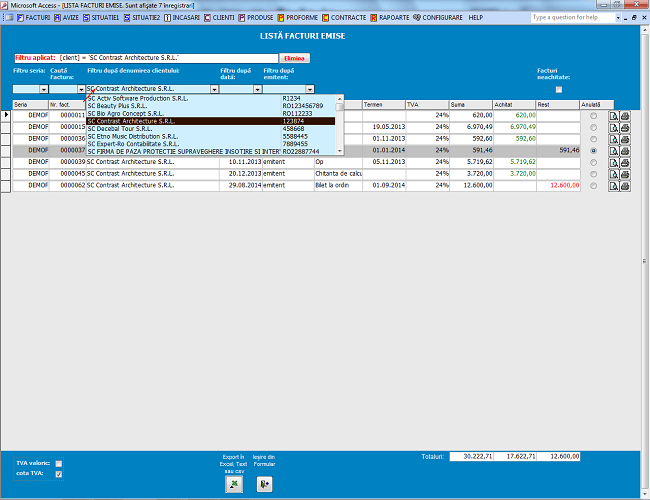Click the Export to Excel icon button
This screenshot has height=500, width=650.
[234, 484]
